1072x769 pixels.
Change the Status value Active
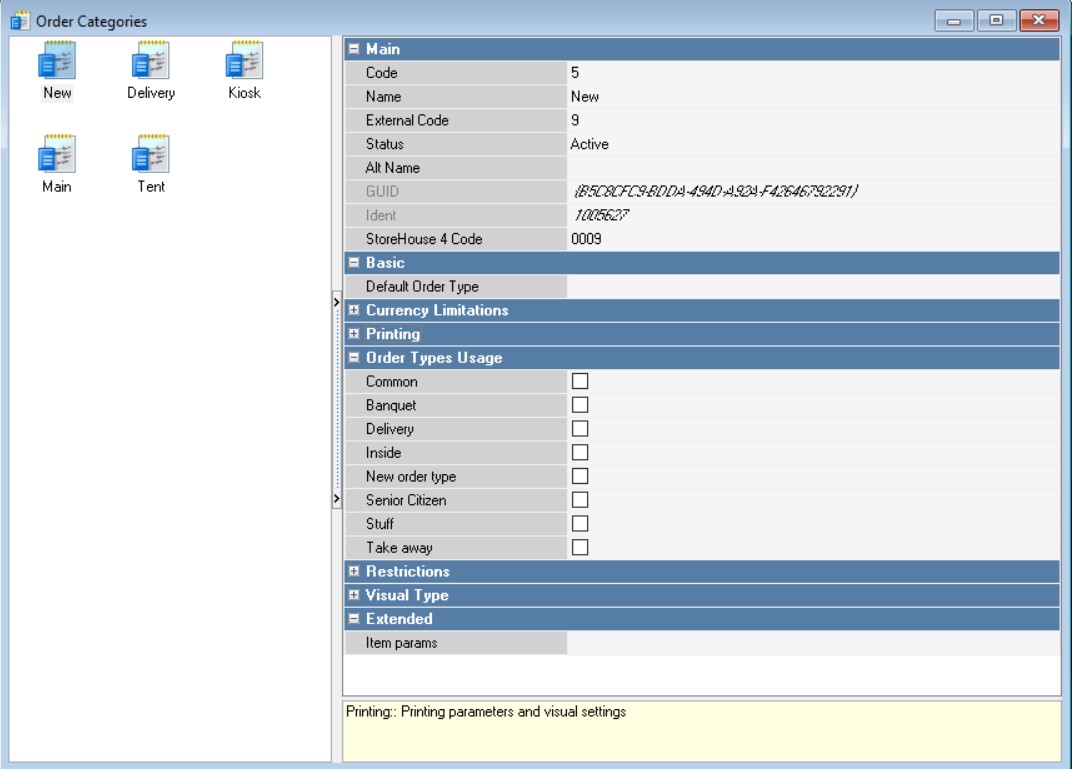tap(813, 144)
